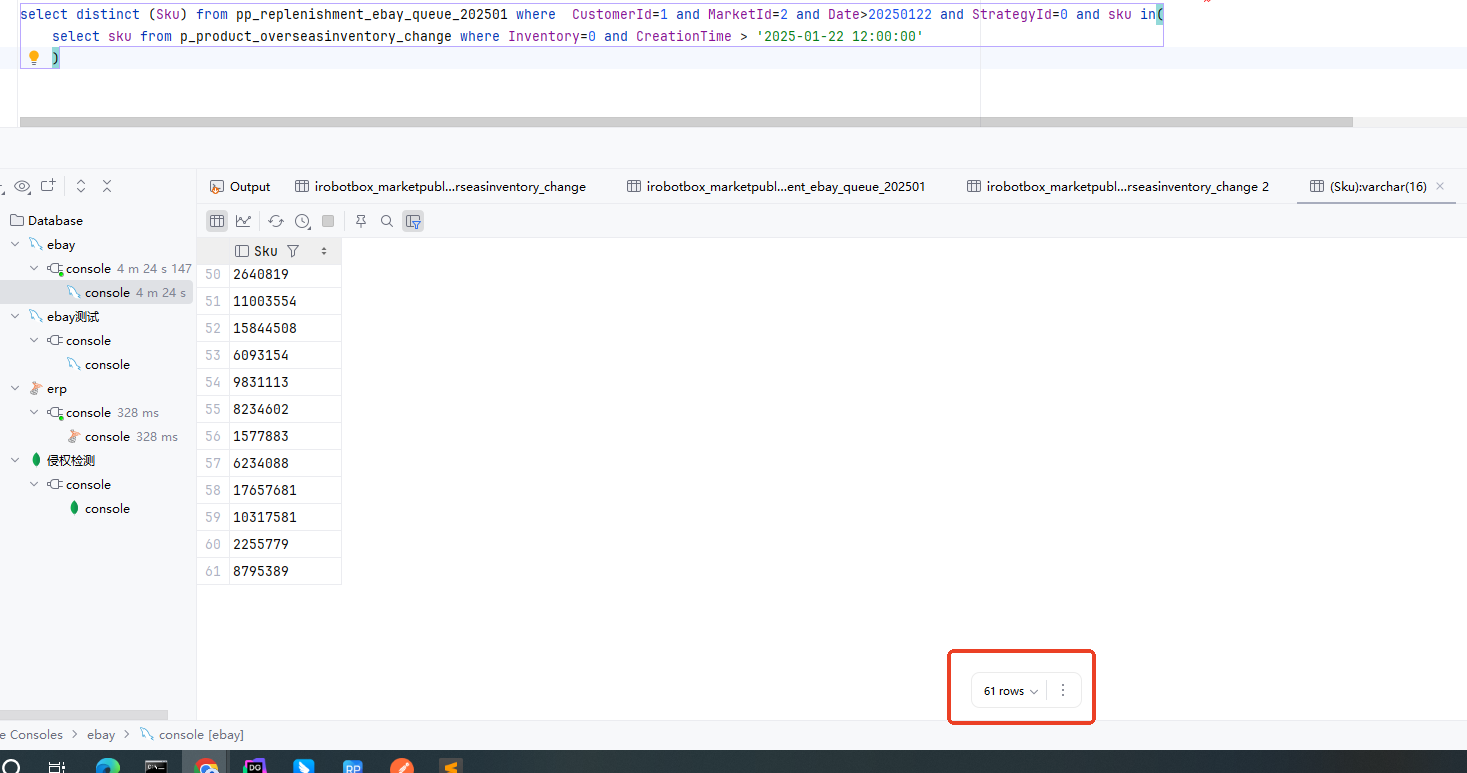Expand all items in services tree
Viewport: 1467px width, 773px height.
click(81, 186)
